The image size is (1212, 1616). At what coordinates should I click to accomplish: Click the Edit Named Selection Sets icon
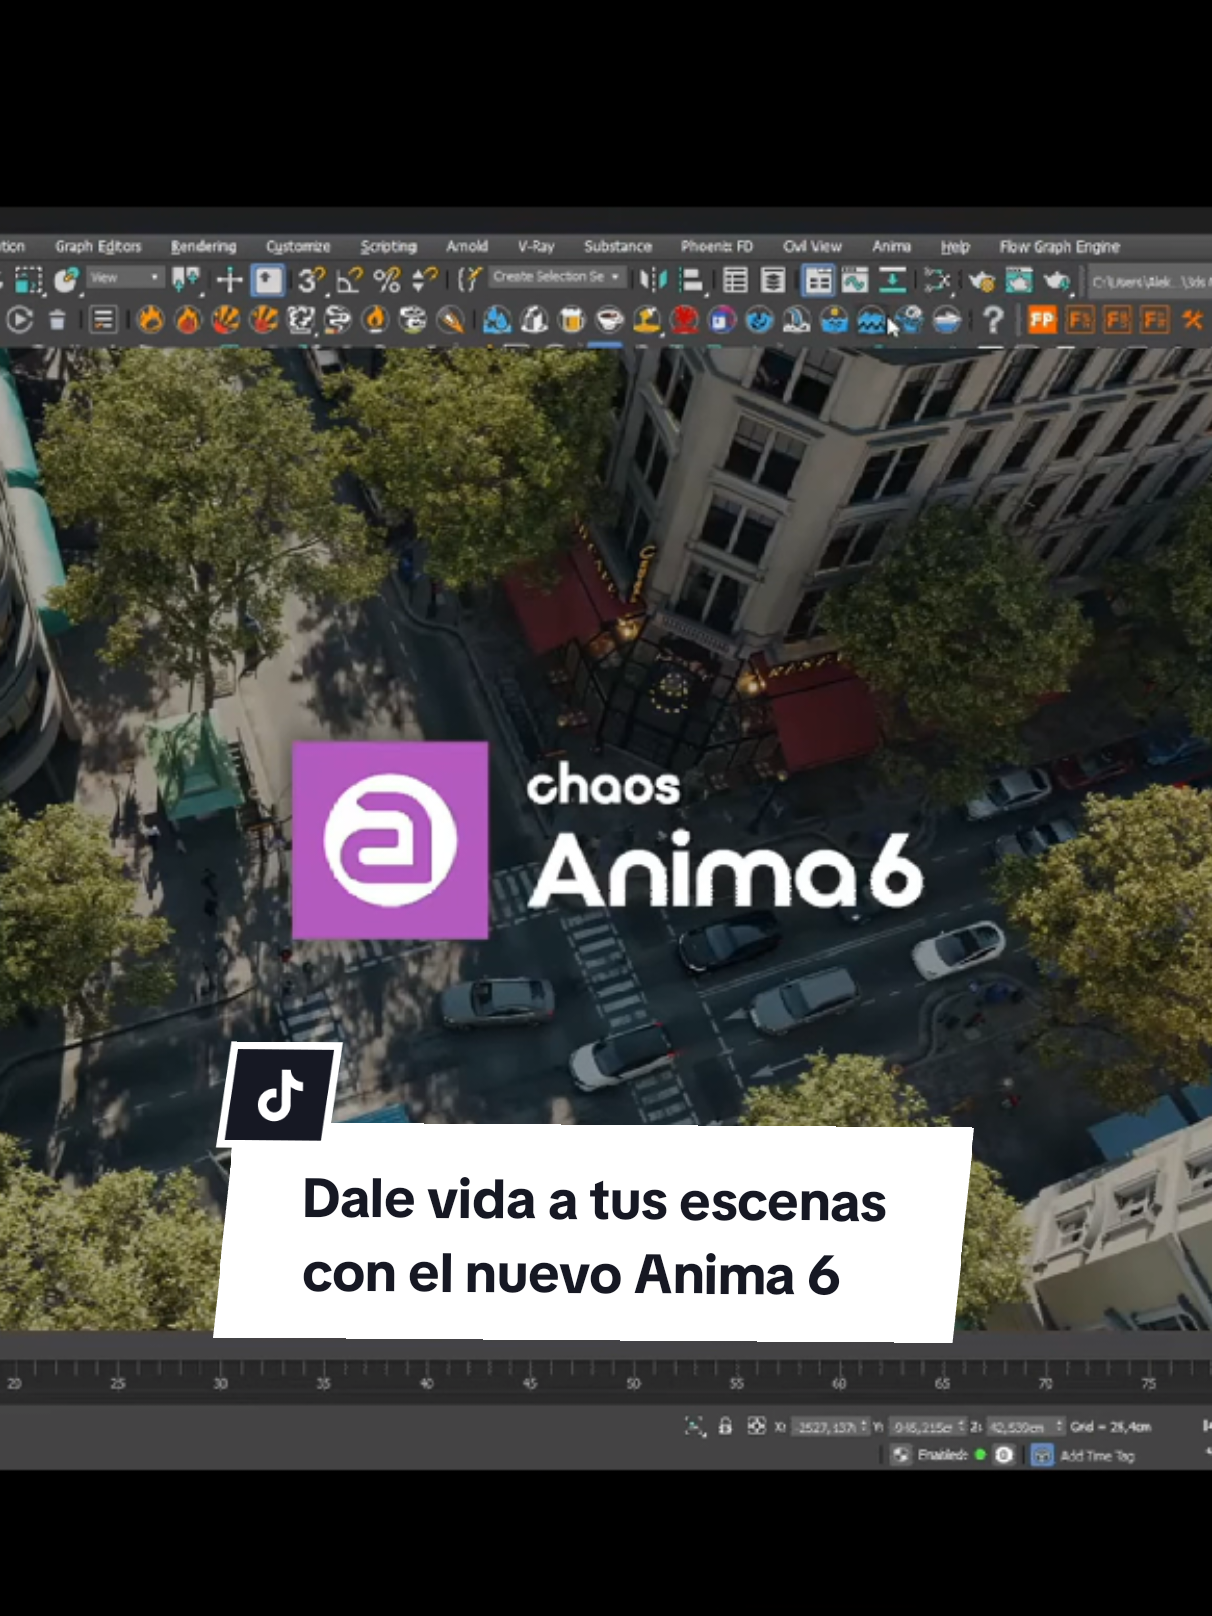point(470,280)
